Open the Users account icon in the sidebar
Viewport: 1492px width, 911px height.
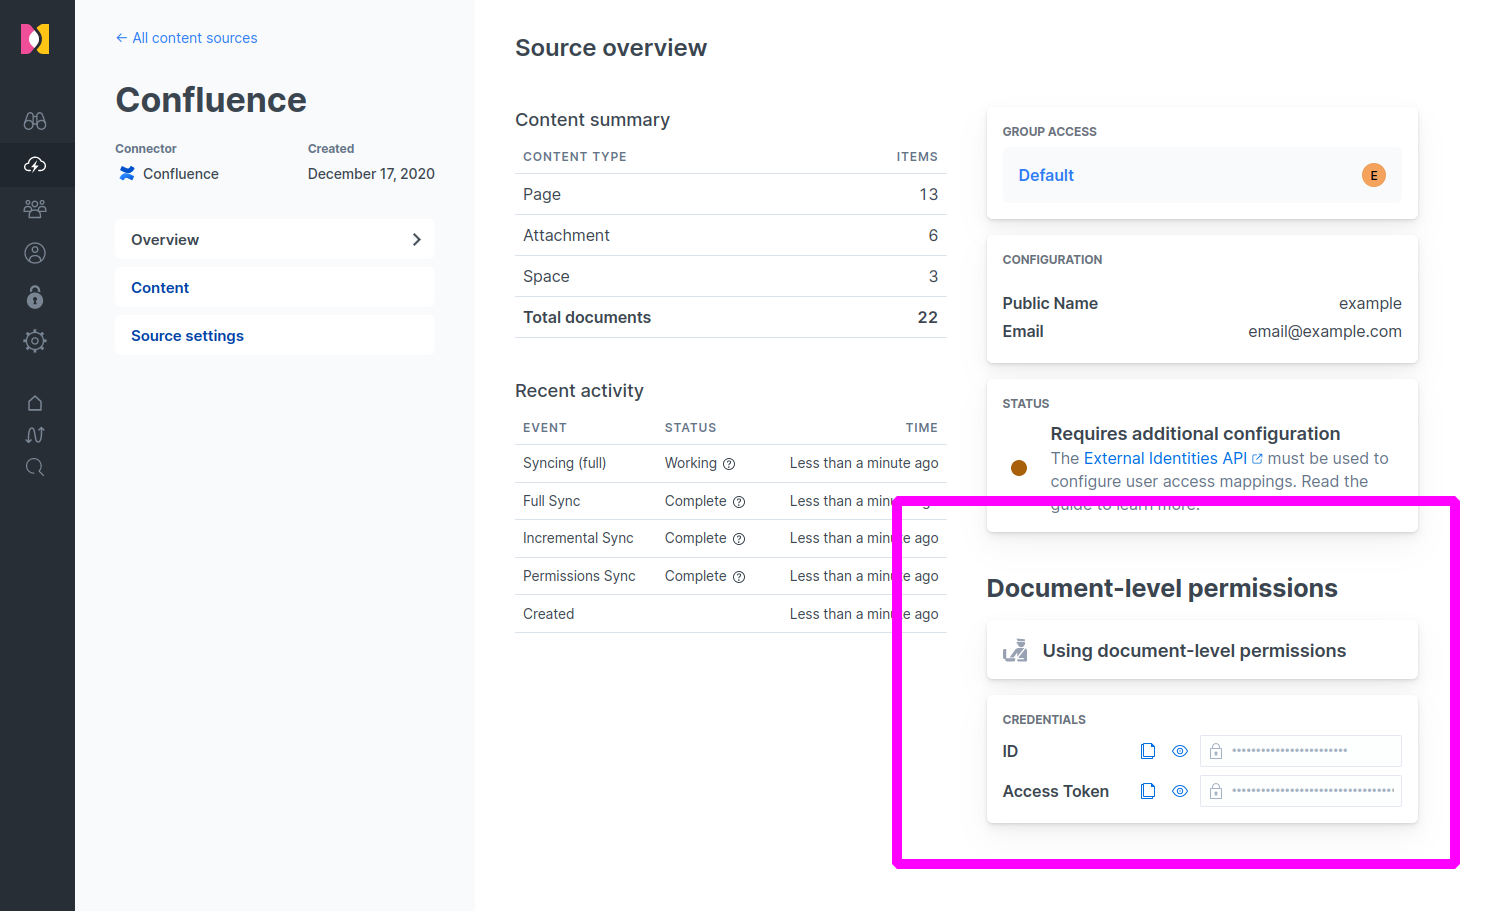pos(36,253)
